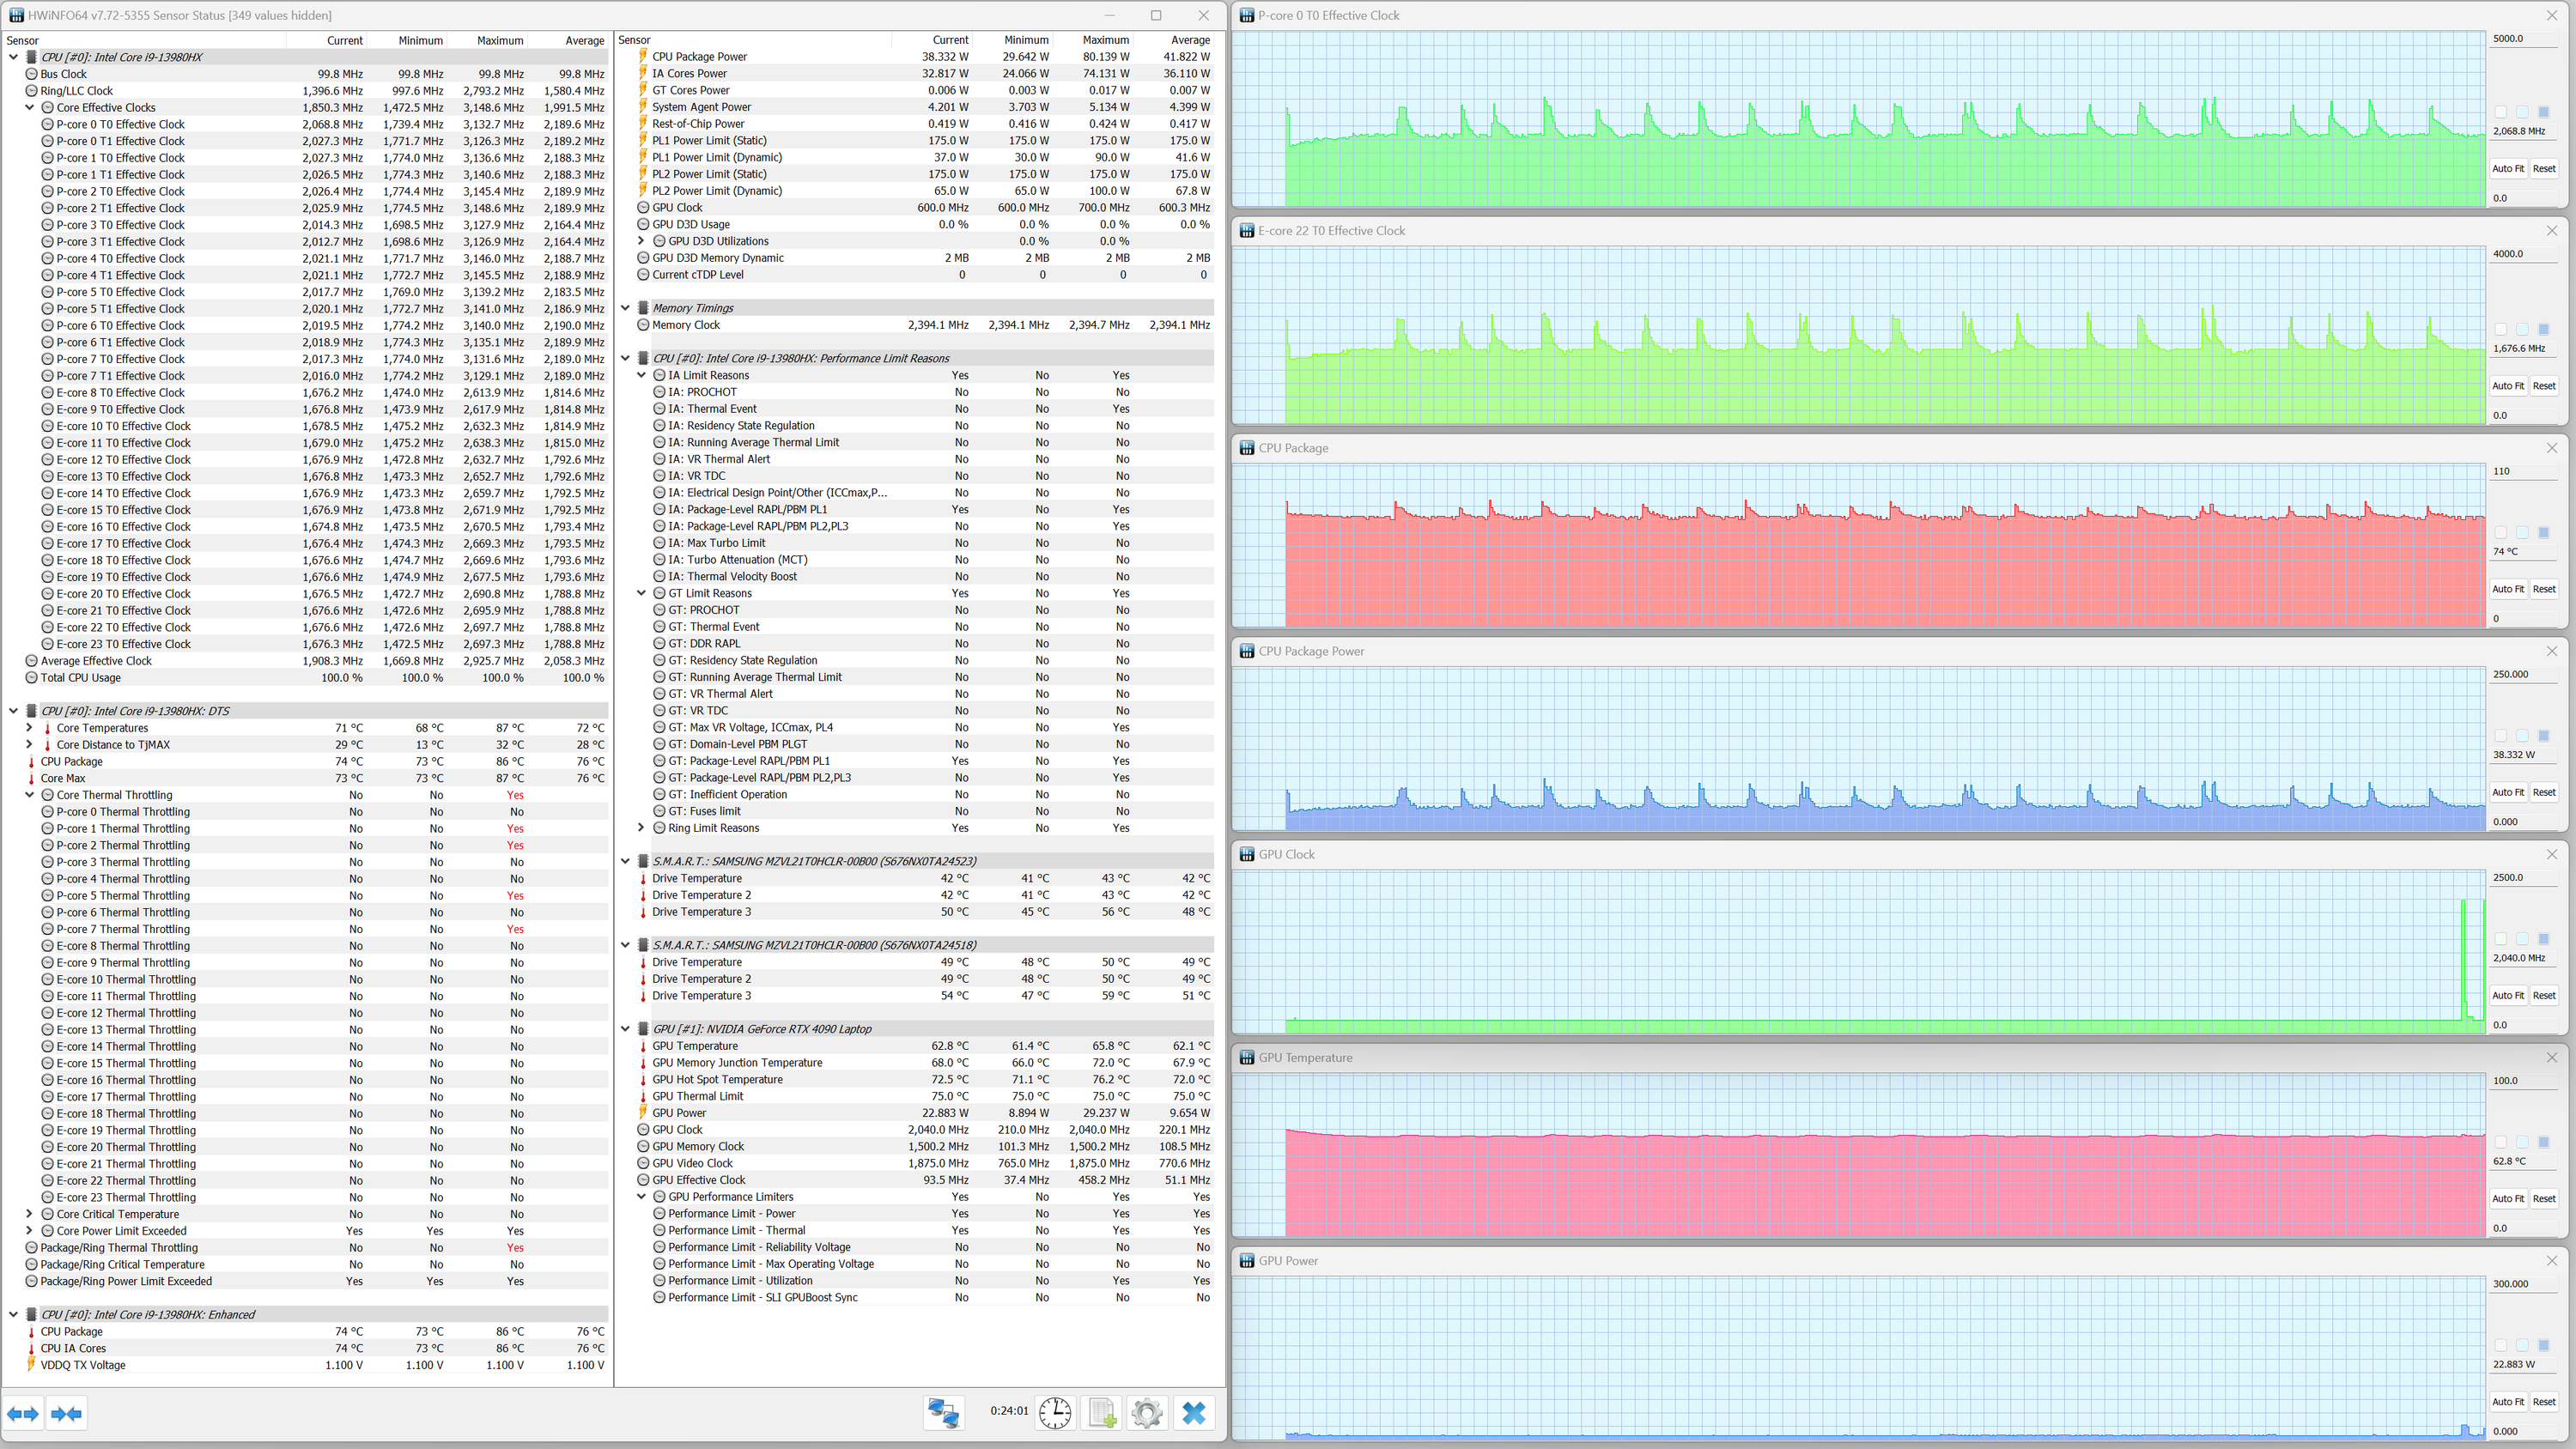This screenshot has height=1449, width=2576.
Task: Collapse the Core Effective Clocks tree
Action: [30, 108]
